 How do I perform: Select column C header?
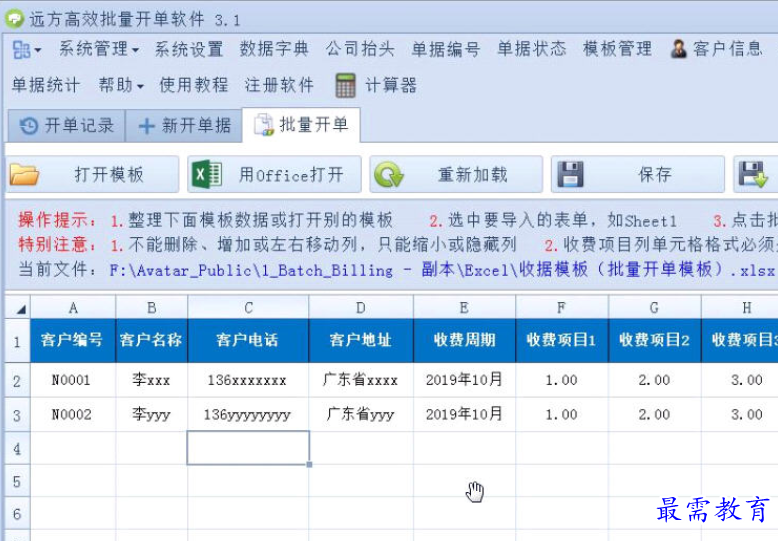click(249, 308)
